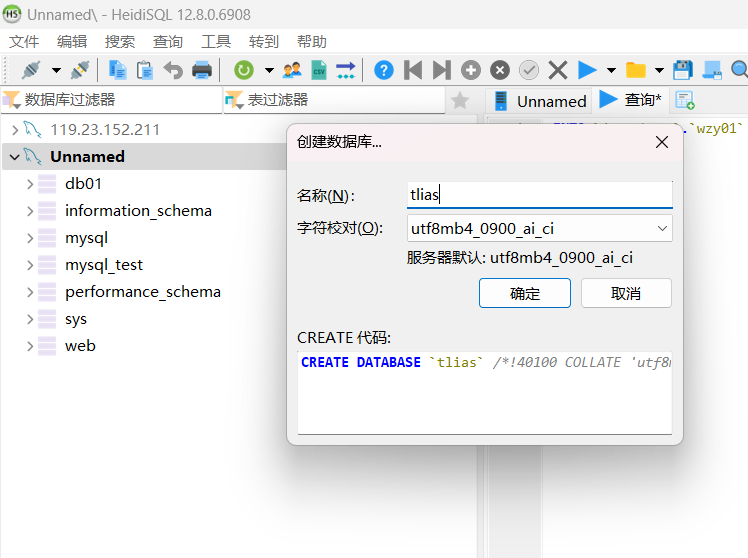This screenshot has height=558, width=748.
Task: Click the cancel editing X icon
Action: click(558, 70)
